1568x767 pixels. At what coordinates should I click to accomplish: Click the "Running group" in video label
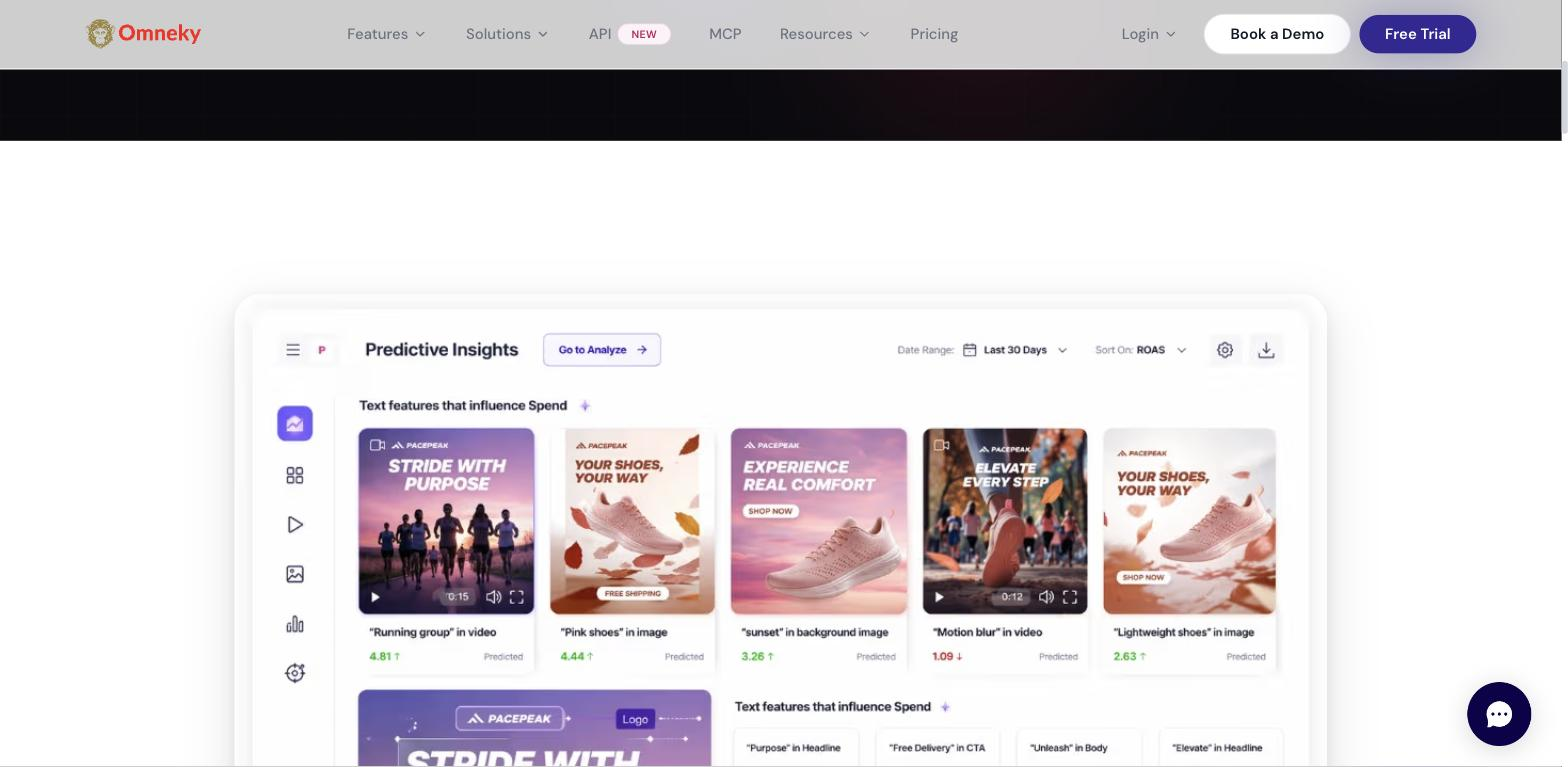click(432, 632)
